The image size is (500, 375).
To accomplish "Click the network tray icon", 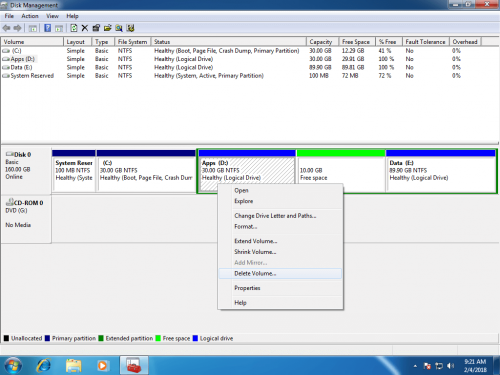I will (x=439, y=366).
